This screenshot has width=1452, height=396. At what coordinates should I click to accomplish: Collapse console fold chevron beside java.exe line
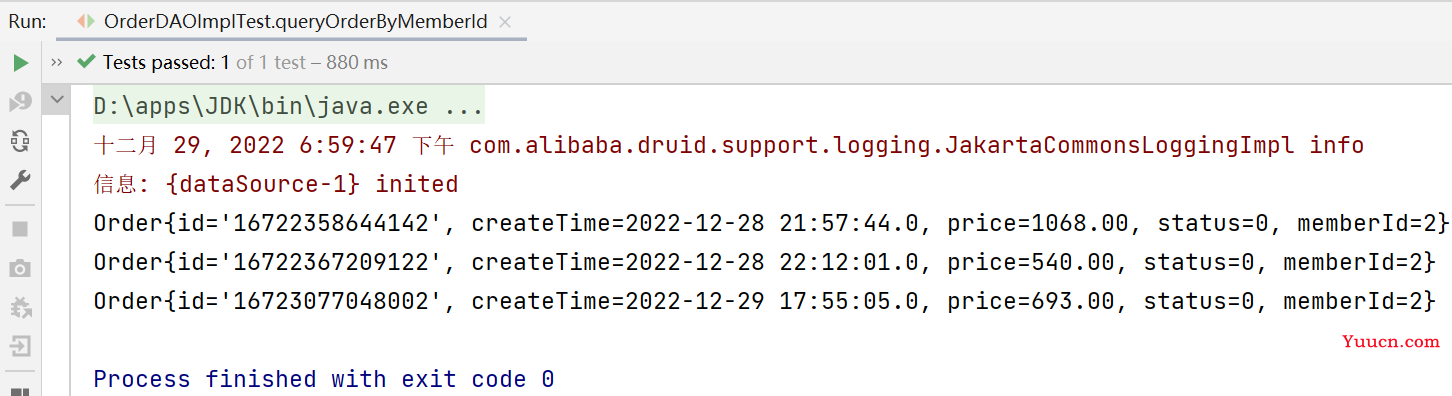point(57,100)
